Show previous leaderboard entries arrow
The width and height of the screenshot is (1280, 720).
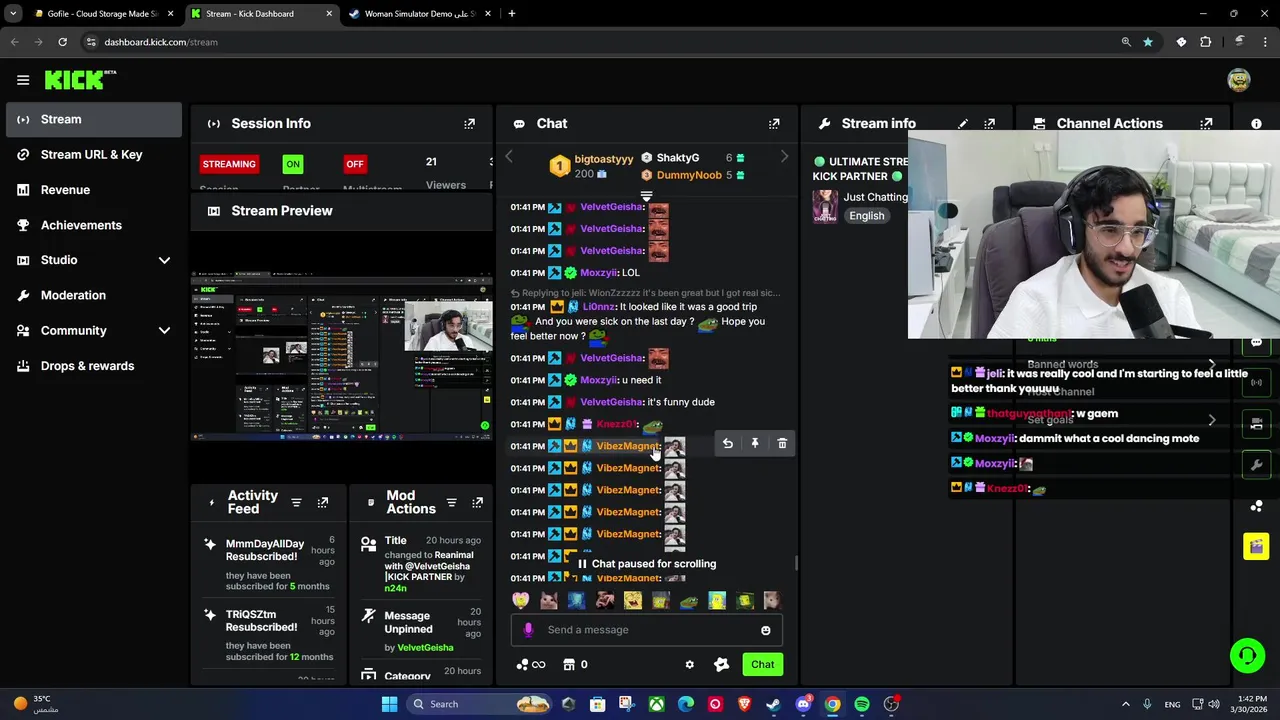coord(508,158)
